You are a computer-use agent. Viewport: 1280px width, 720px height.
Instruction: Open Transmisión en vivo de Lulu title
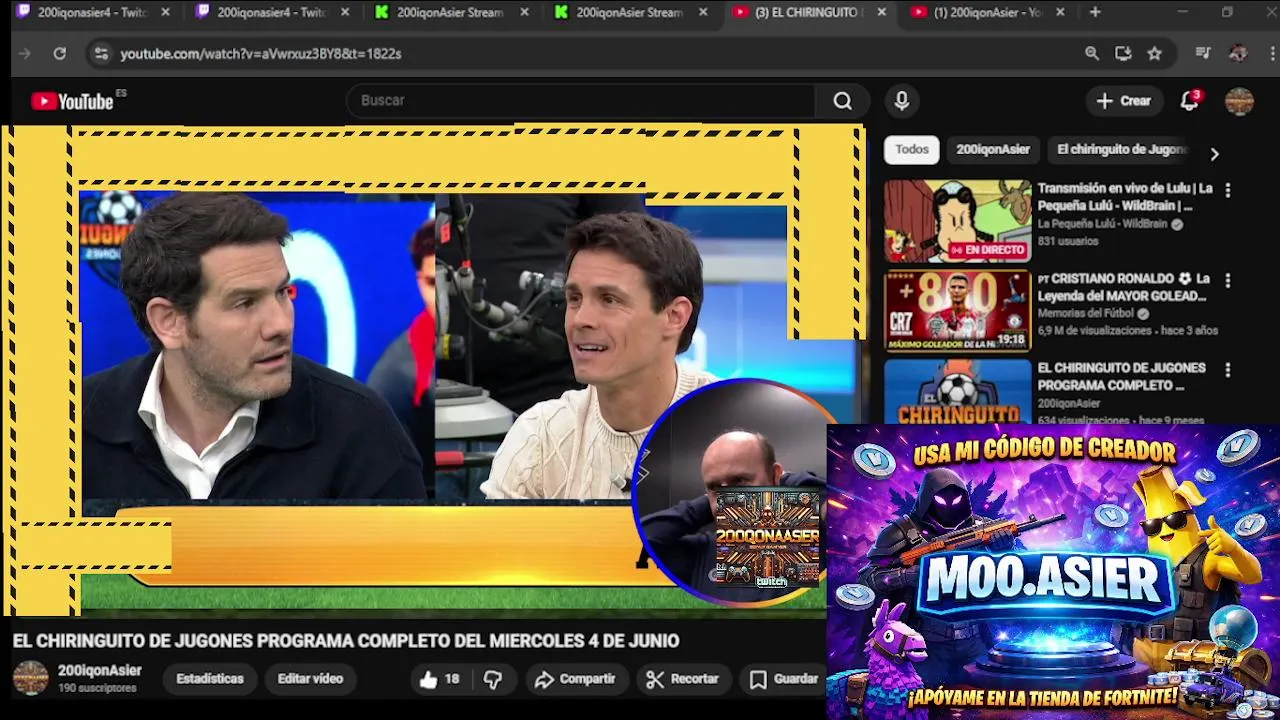(1124, 197)
